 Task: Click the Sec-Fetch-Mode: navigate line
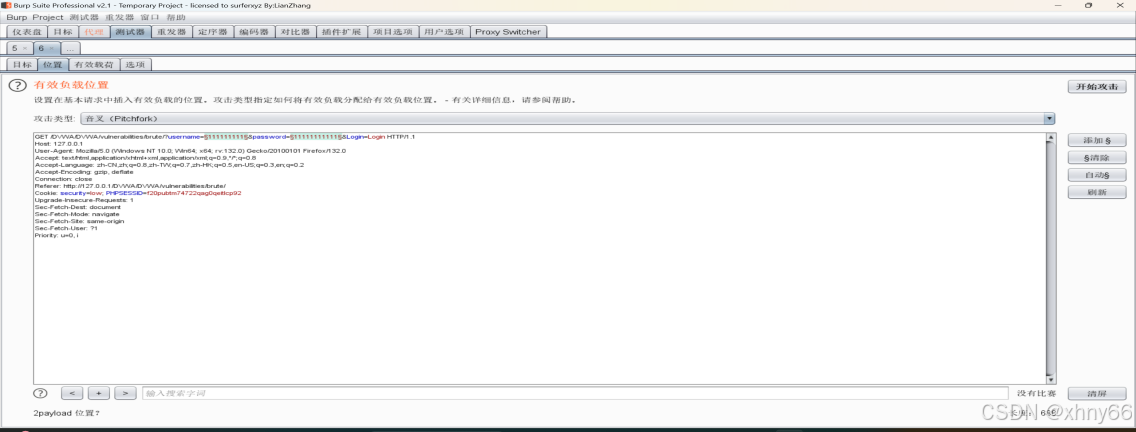(77, 214)
